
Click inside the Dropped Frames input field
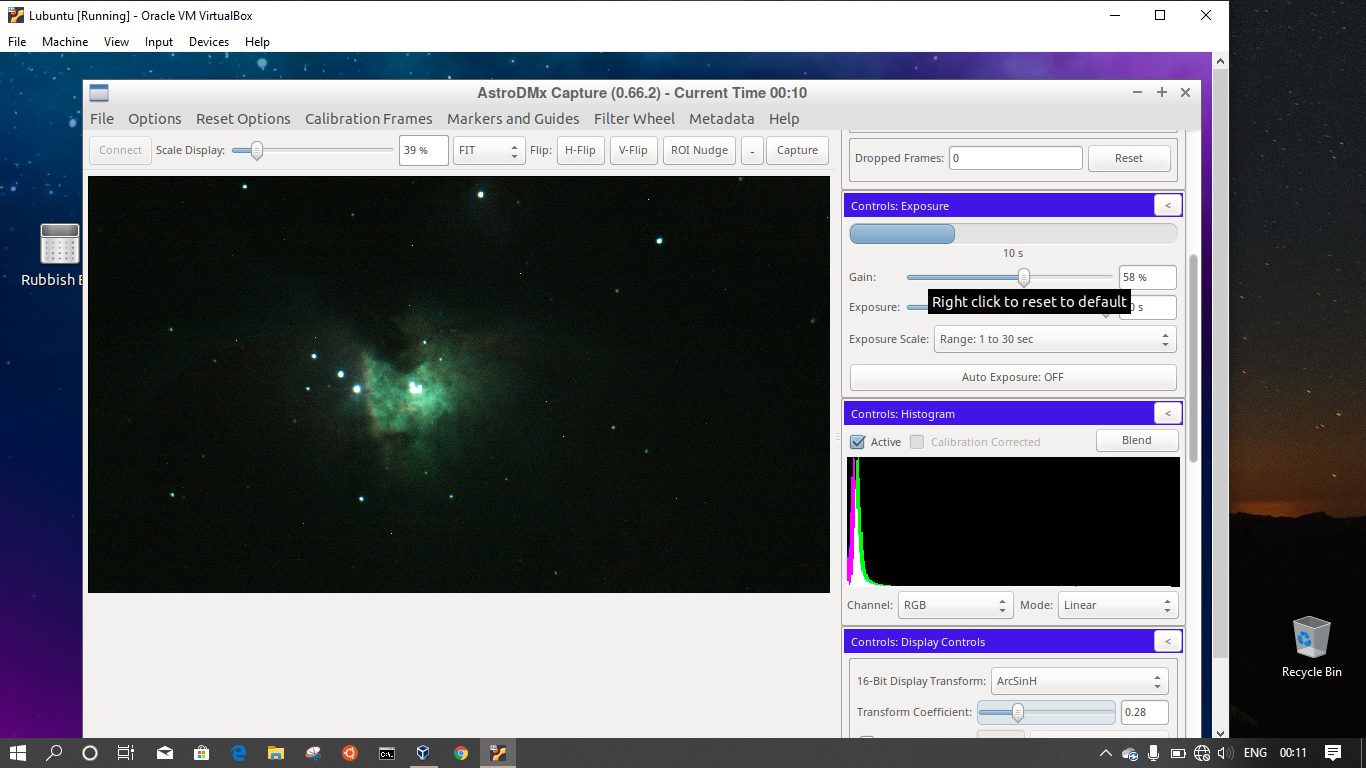(x=1015, y=157)
